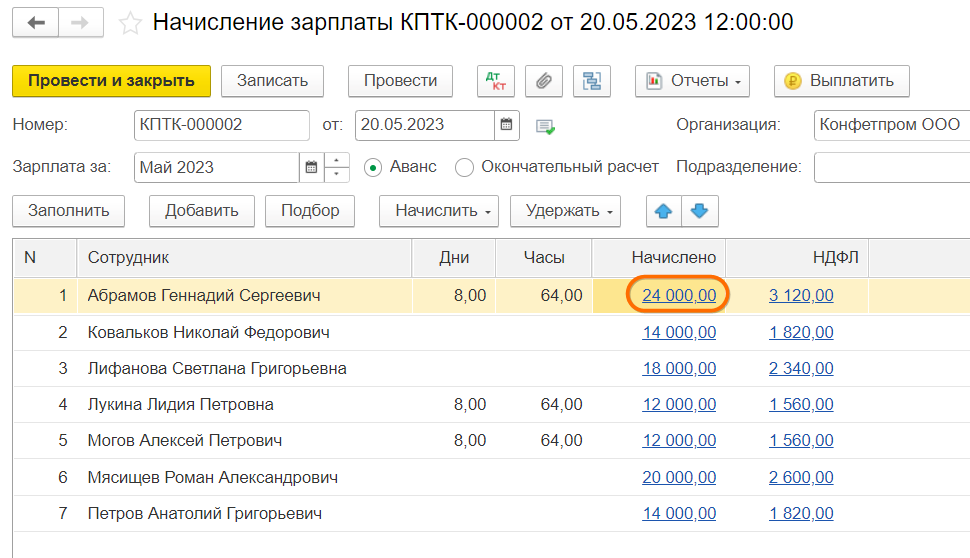Move row down with blue arrow
Image resolution: width=970 pixels, height=558 pixels.
coord(699,211)
